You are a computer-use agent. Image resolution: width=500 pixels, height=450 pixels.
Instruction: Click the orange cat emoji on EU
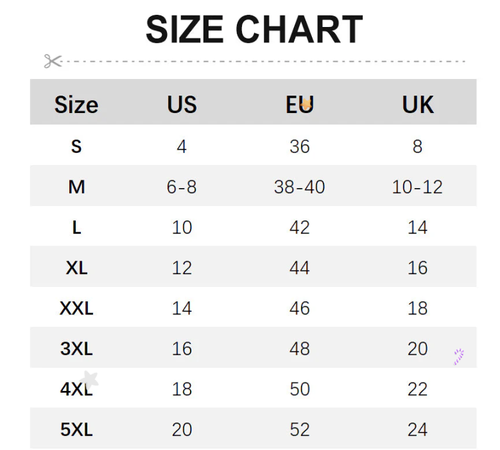click(306, 104)
